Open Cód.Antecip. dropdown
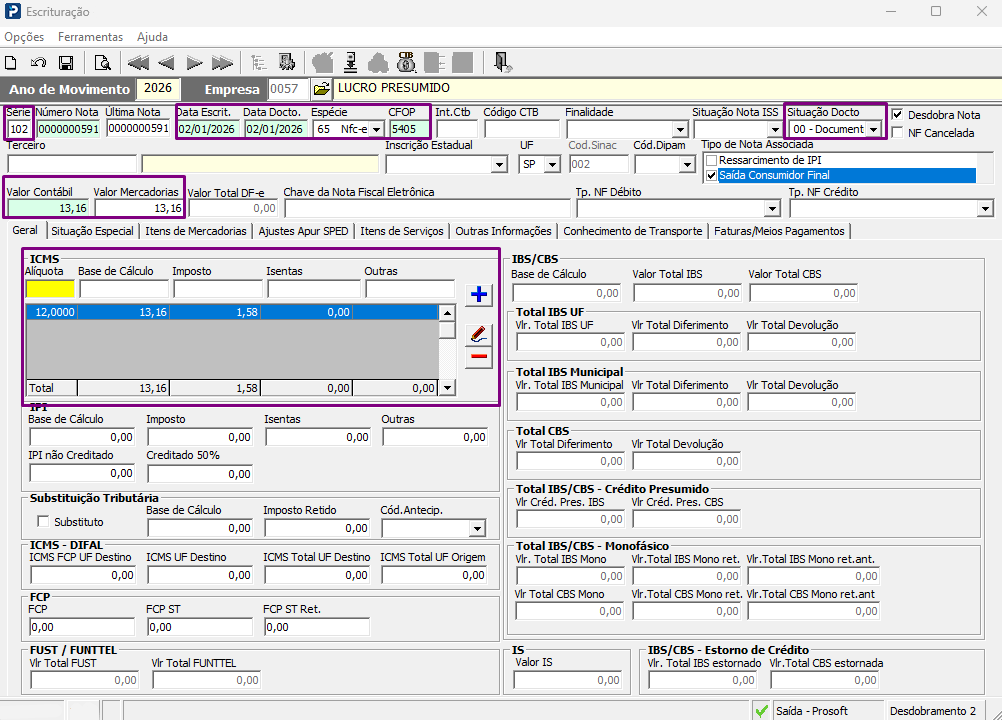The width and height of the screenshot is (1002, 720). (x=477, y=528)
